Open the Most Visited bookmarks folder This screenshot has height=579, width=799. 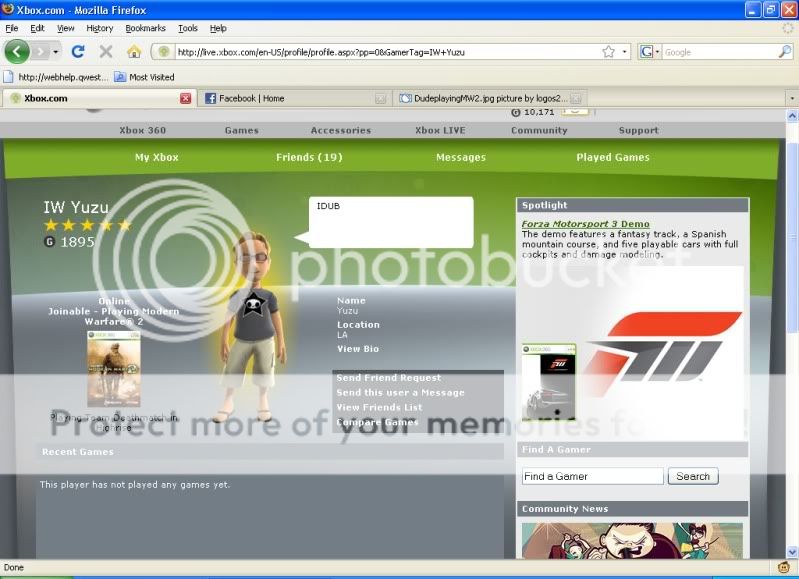click(x=144, y=77)
